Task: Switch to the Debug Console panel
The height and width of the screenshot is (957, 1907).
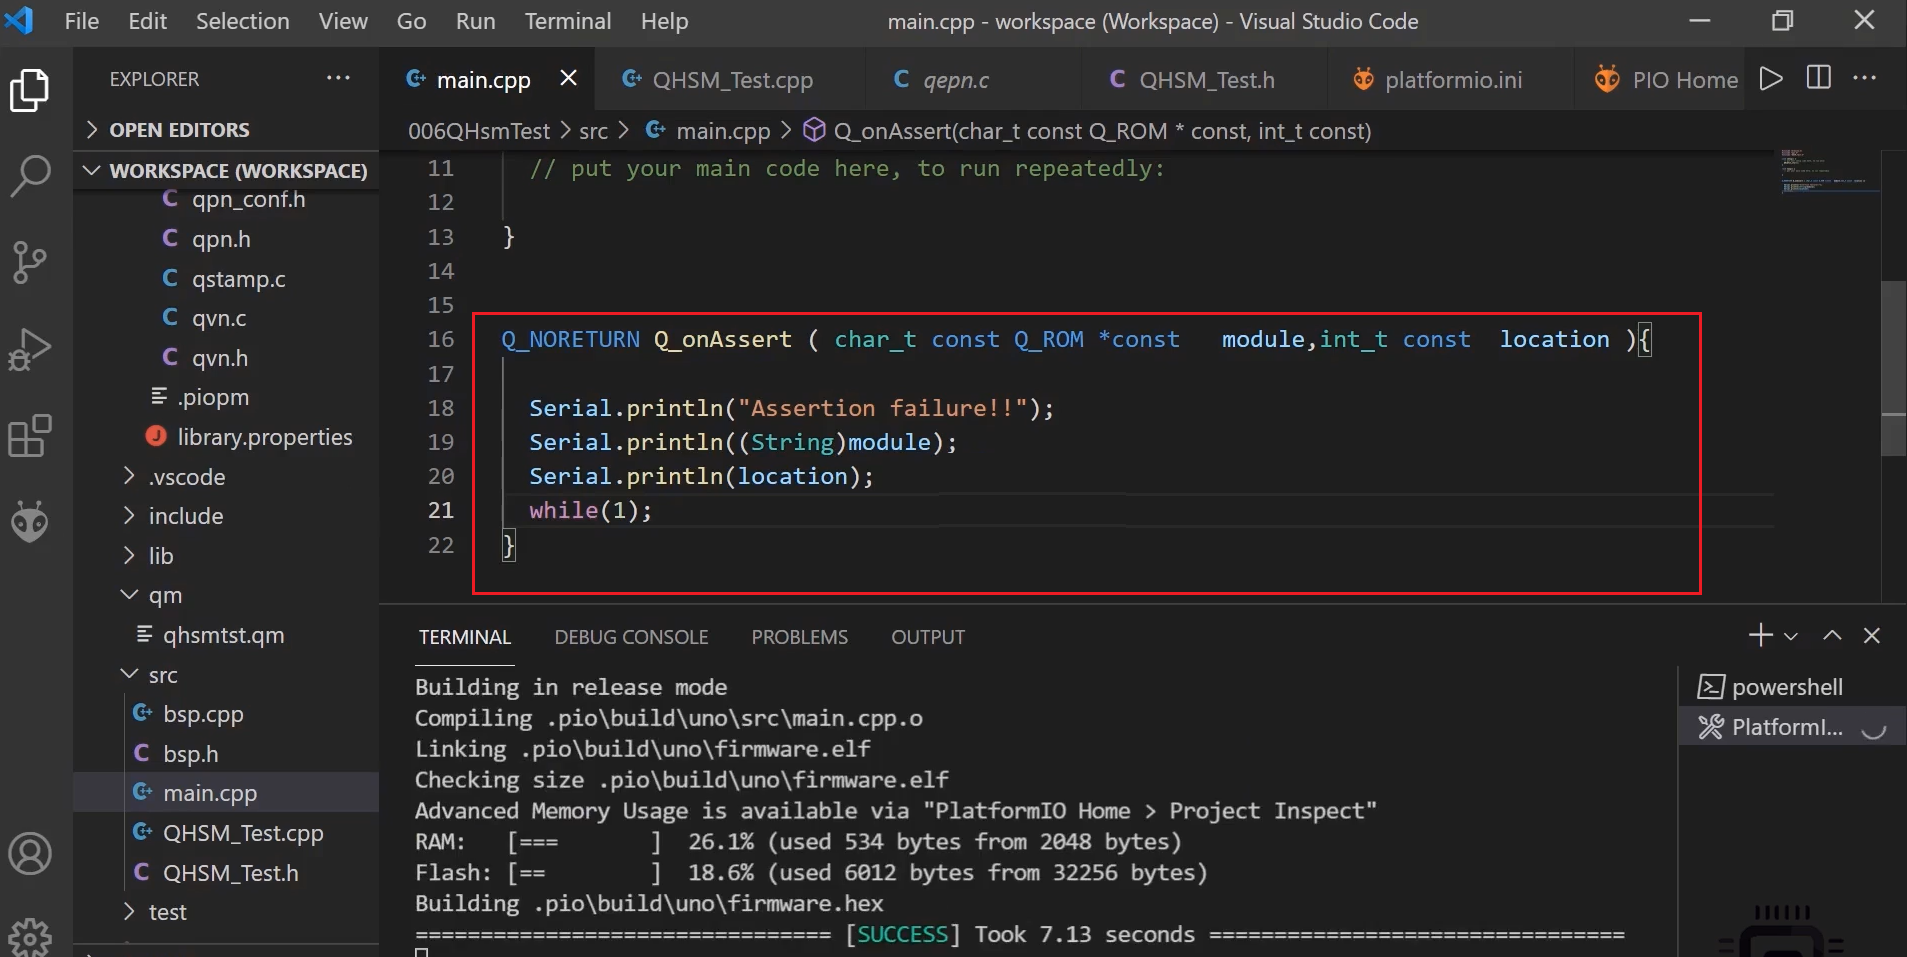Action: tap(631, 636)
